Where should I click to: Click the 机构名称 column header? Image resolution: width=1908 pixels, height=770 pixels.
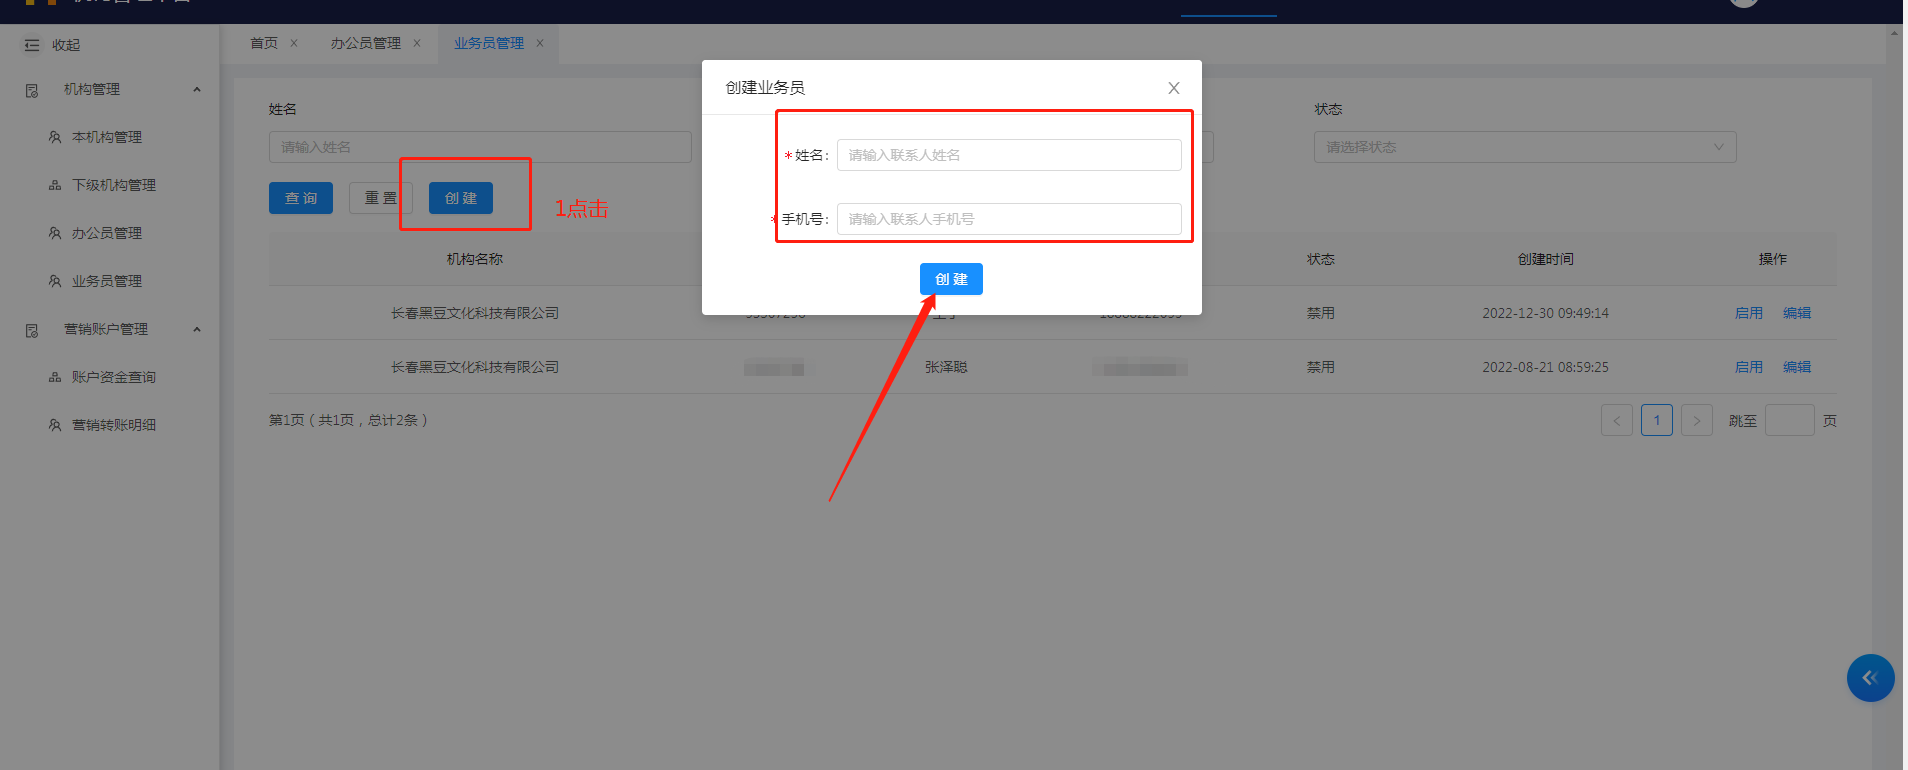pyautogui.click(x=475, y=259)
